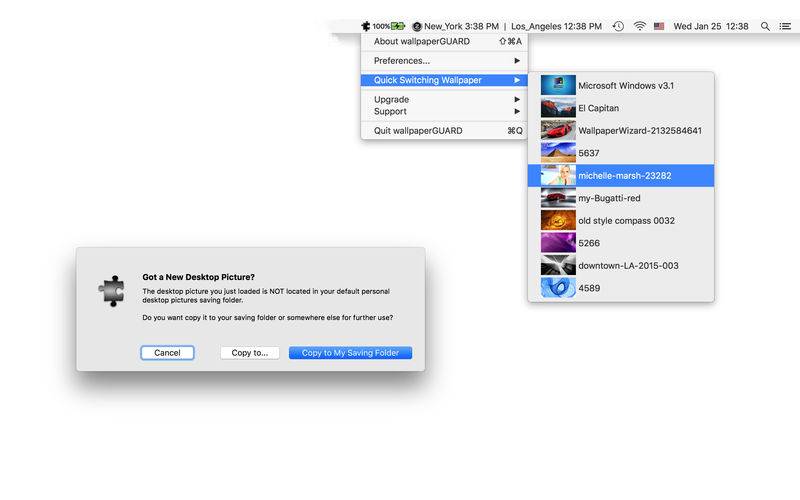Open Notification Center list icon

click(x=785, y=26)
